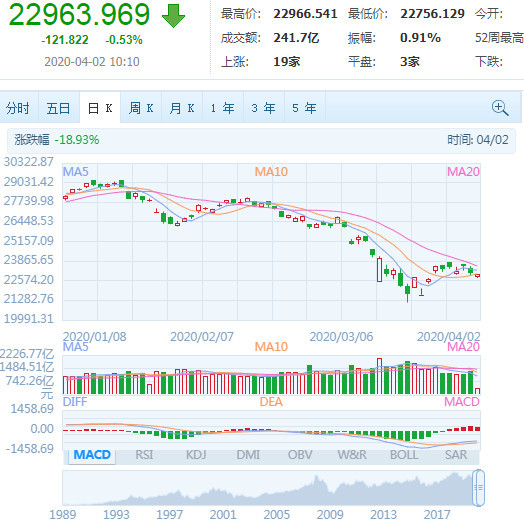This screenshot has width=524, height=523.
Task: Click the 52周最高 label
Action: coord(499,38)
